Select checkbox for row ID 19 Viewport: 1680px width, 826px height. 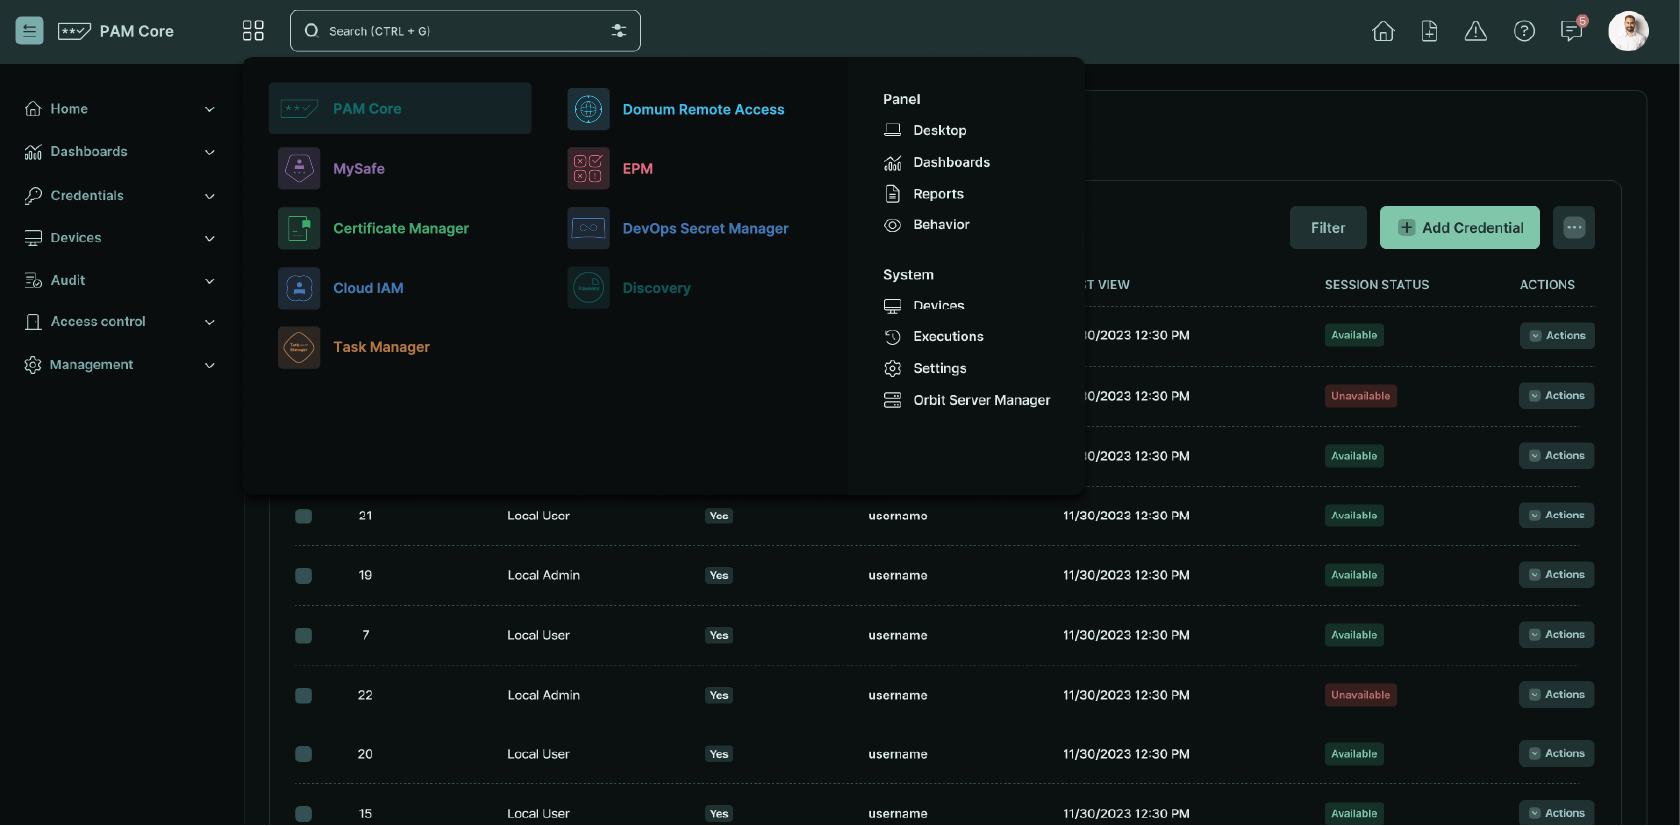pyautogui.click(x=303, y=576)
